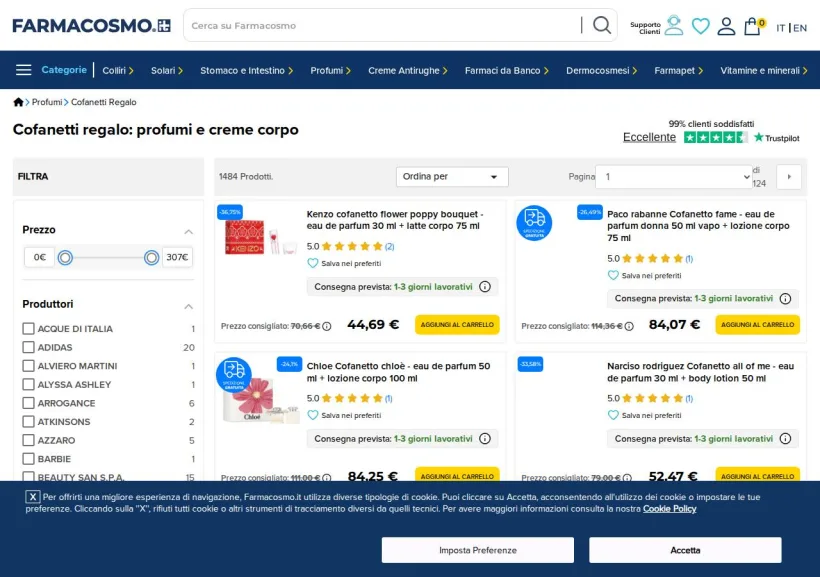Show delivery info icon for Narciso Rodriguez
This screenshot has height=577, width=820.
point(785,438)
